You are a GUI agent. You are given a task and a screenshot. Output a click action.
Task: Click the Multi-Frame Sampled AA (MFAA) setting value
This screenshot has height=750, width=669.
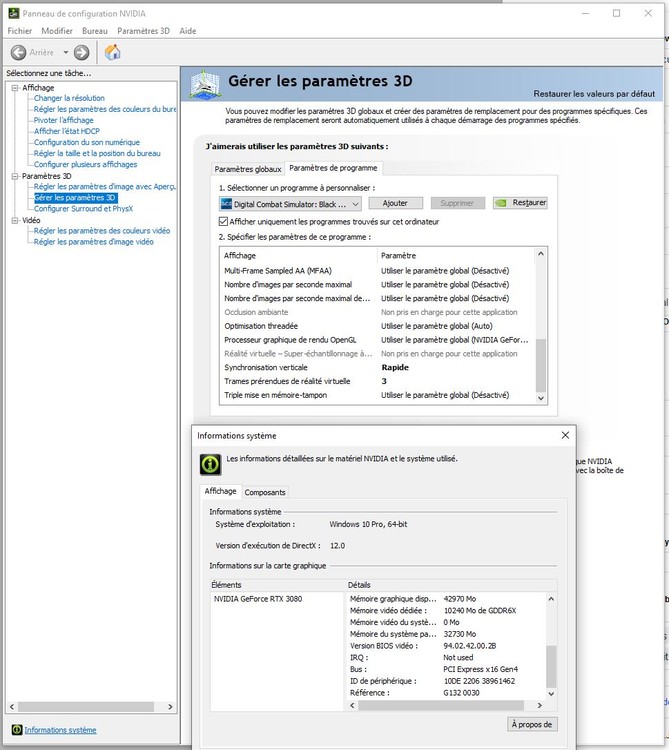pos(445,271)
